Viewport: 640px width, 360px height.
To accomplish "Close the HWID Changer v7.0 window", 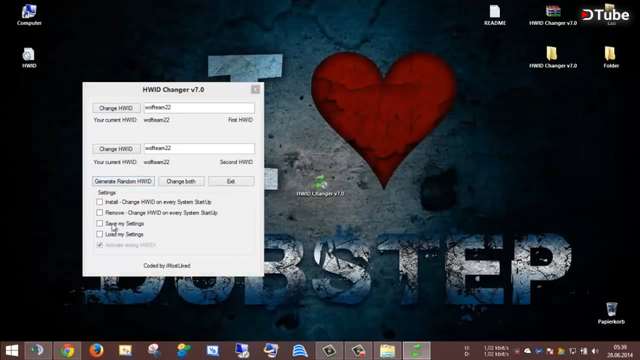I will [x=255, y=89].
